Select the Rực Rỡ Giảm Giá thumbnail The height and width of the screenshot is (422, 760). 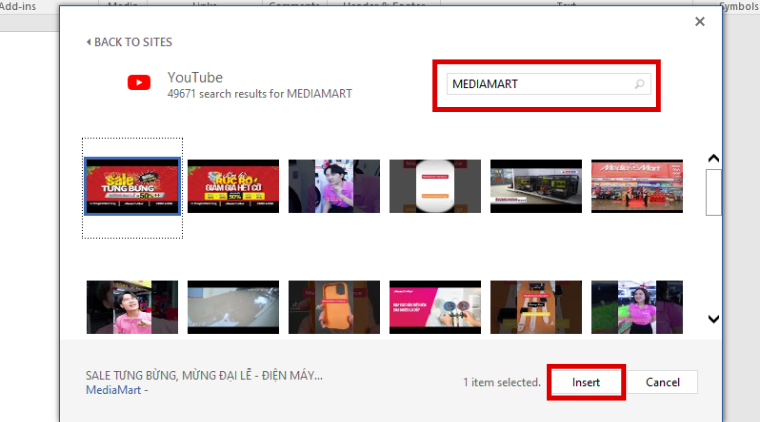click(x=233, y=186)
